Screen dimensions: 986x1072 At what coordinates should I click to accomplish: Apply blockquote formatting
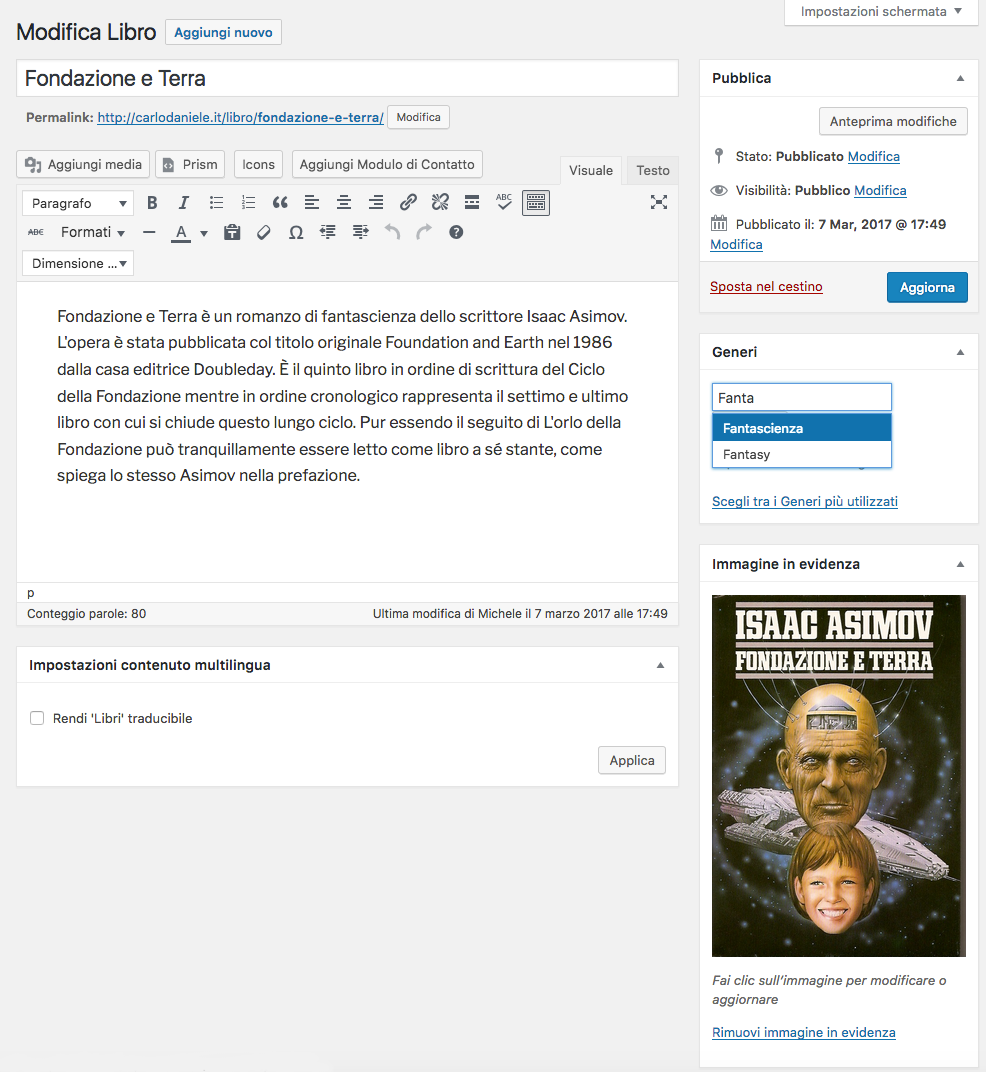click(280, 203)
